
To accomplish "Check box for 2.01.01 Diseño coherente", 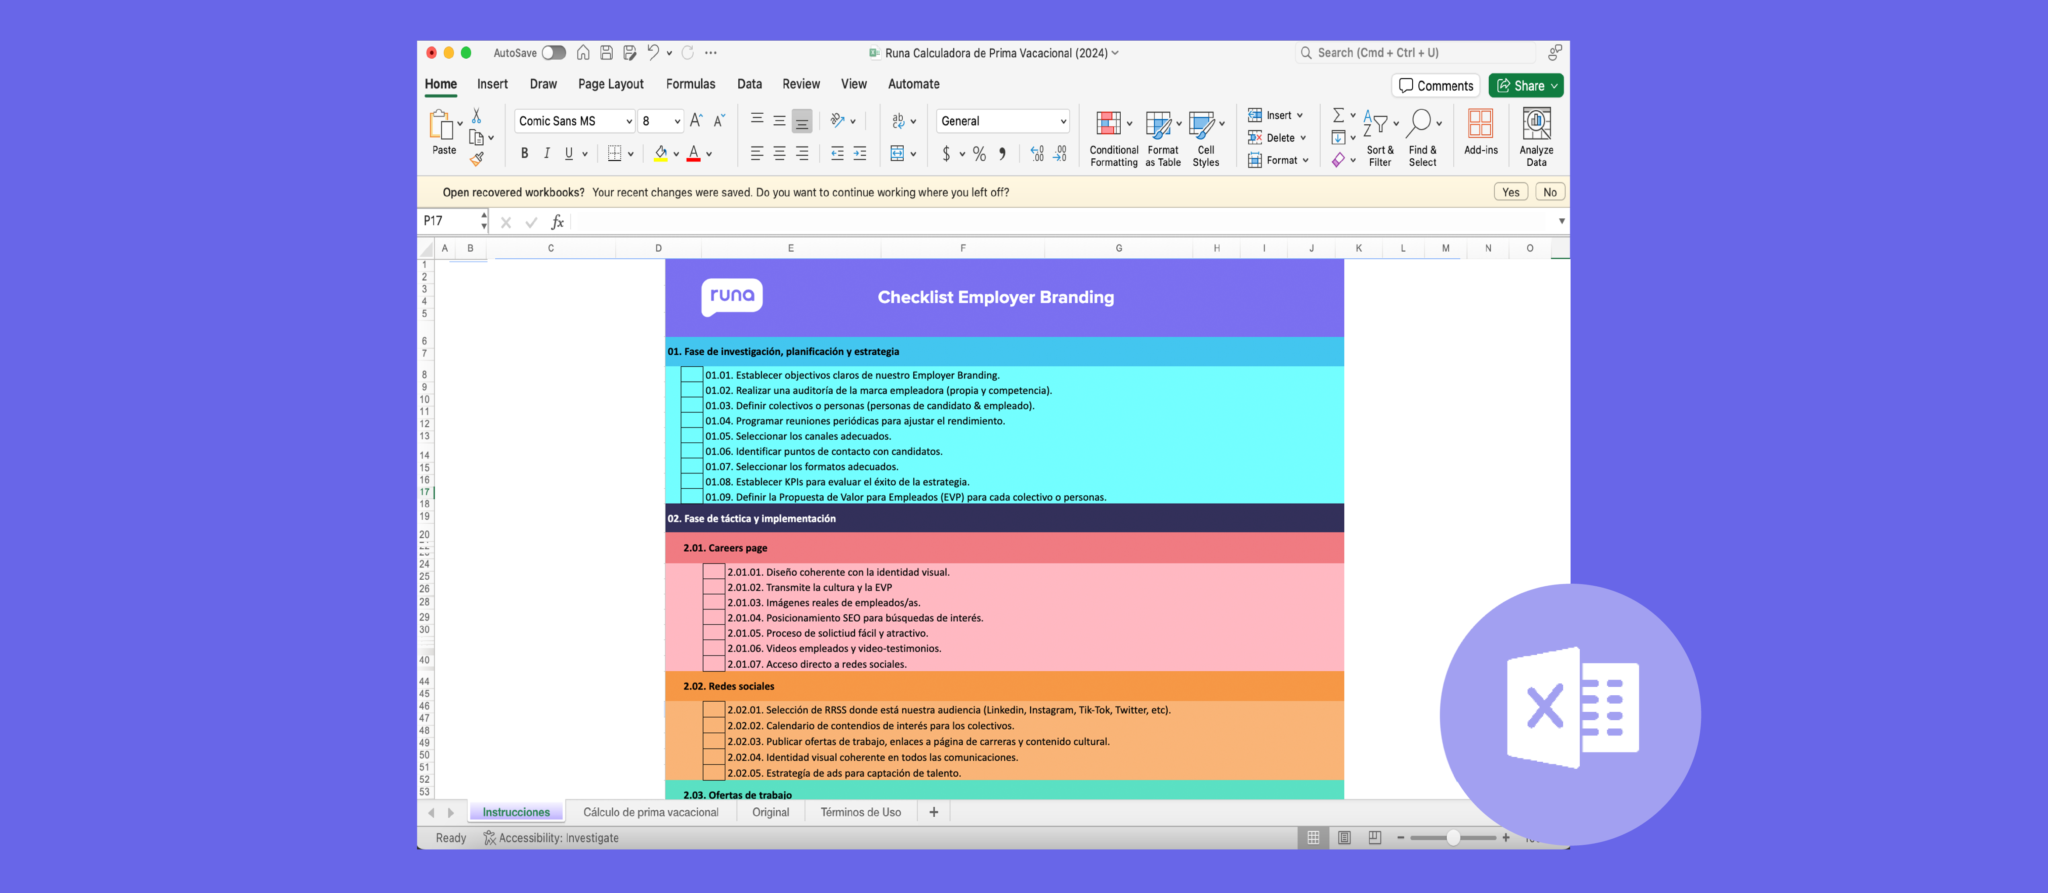I will click(714, 572).
